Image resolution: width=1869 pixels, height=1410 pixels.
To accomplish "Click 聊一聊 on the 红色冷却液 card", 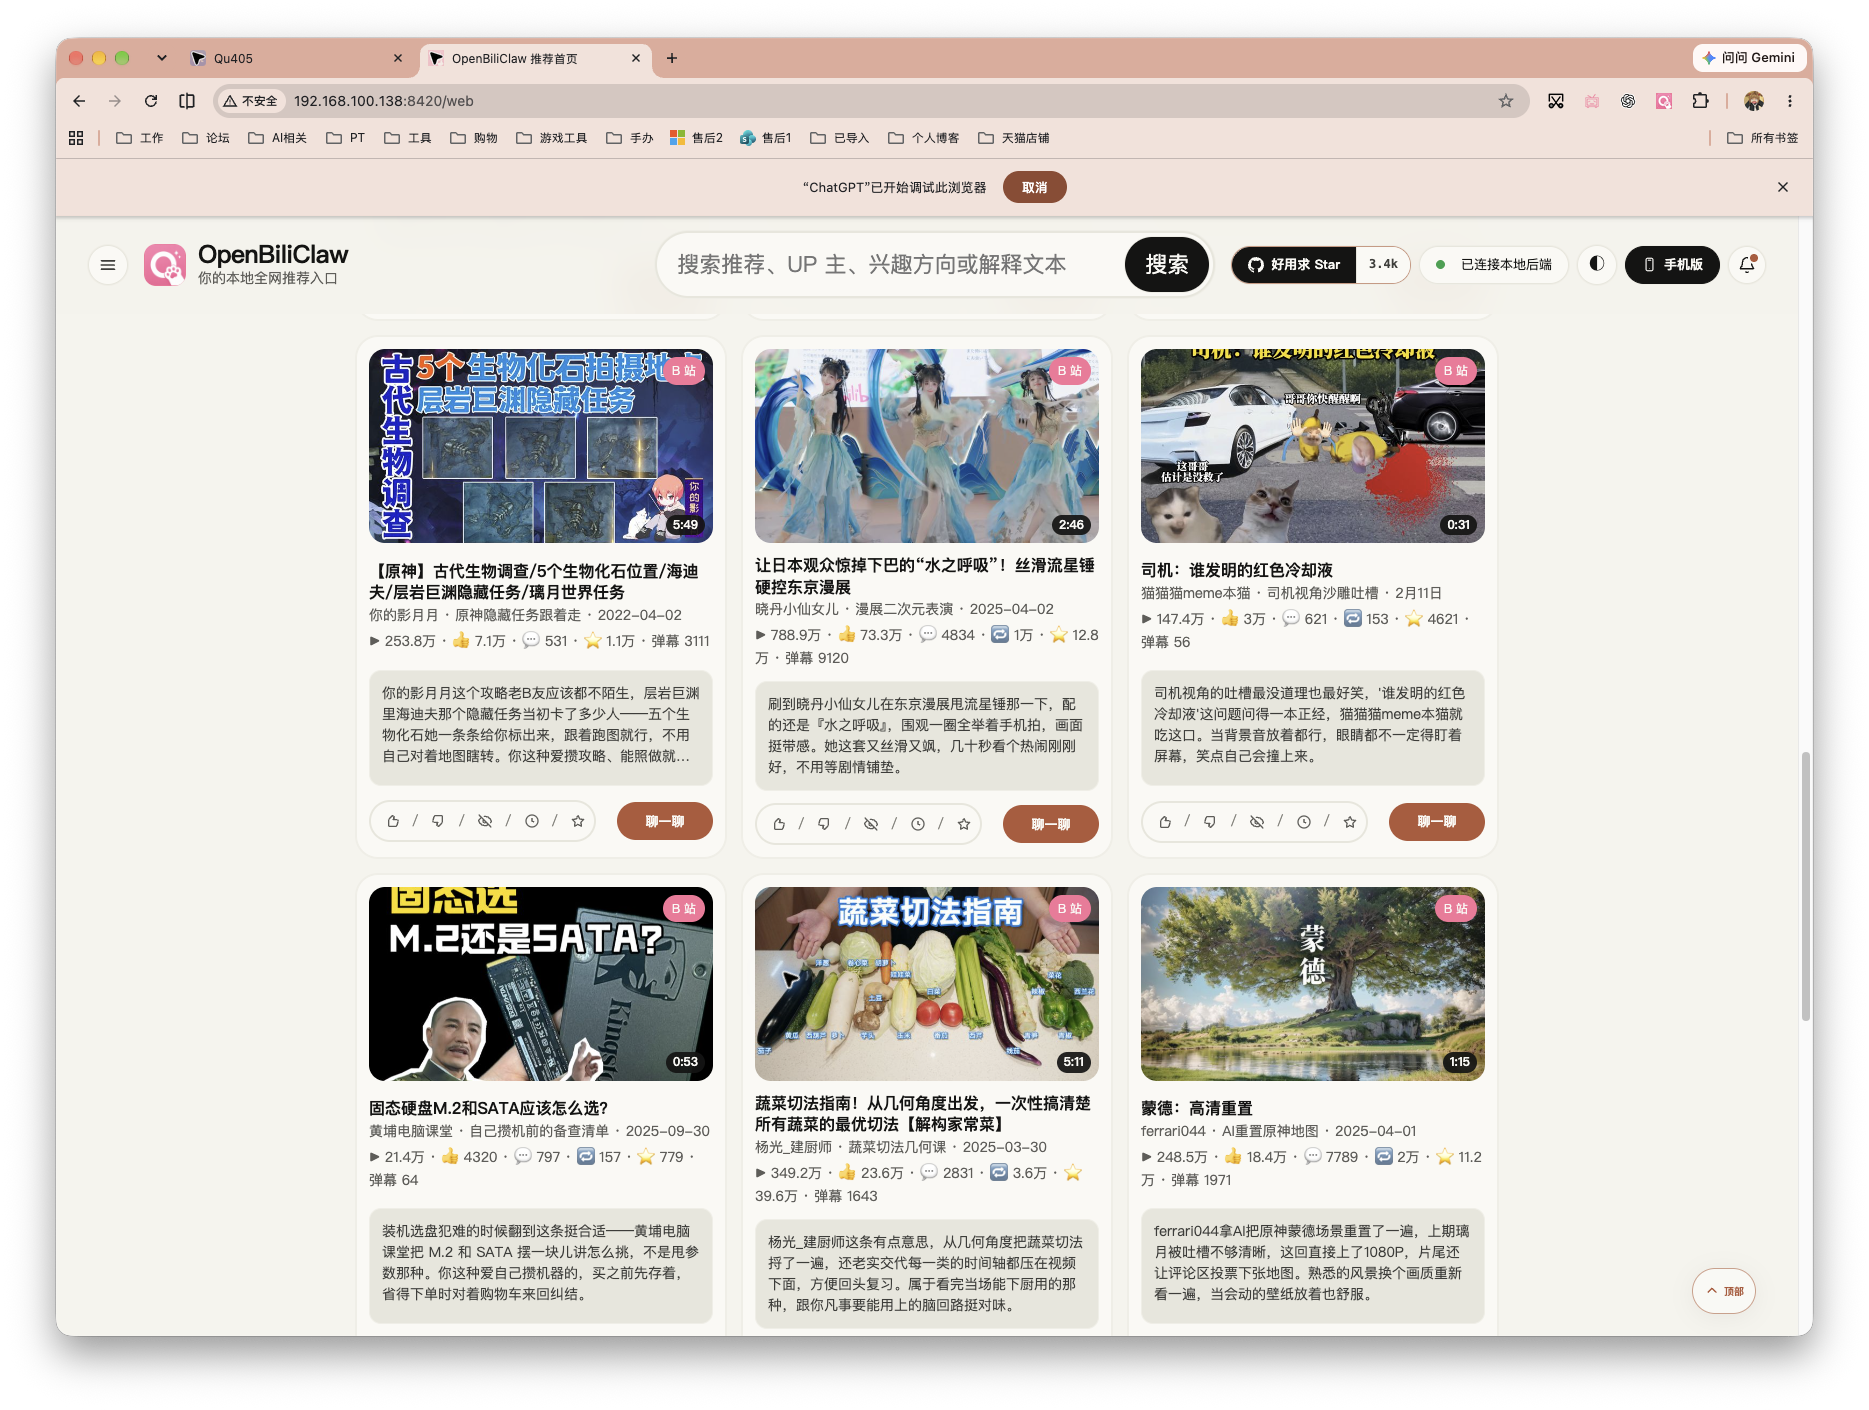I will 1437,822.
